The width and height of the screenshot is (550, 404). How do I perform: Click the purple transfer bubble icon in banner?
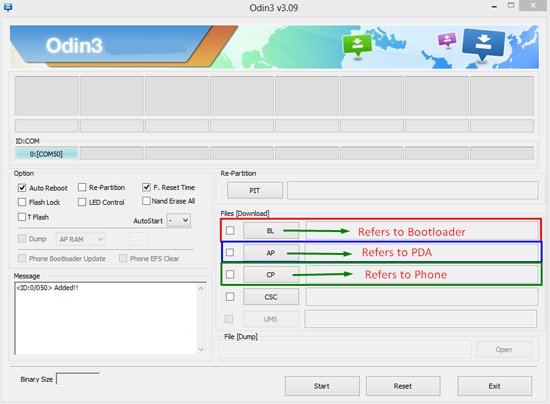(x=447, y=40)
